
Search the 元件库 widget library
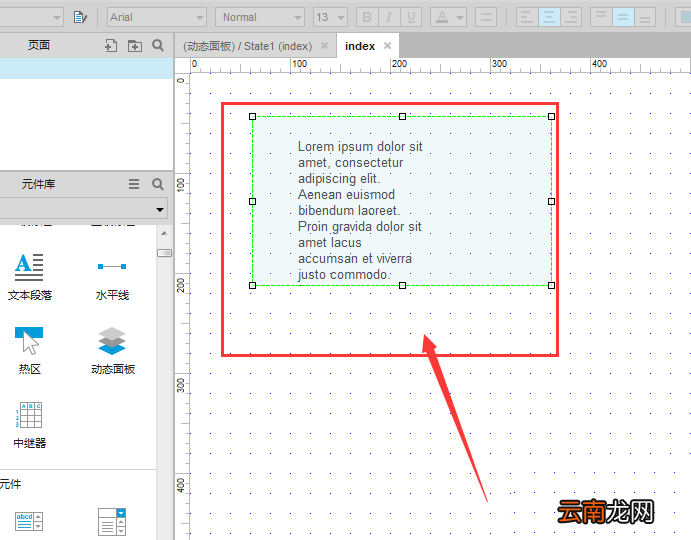158,184
